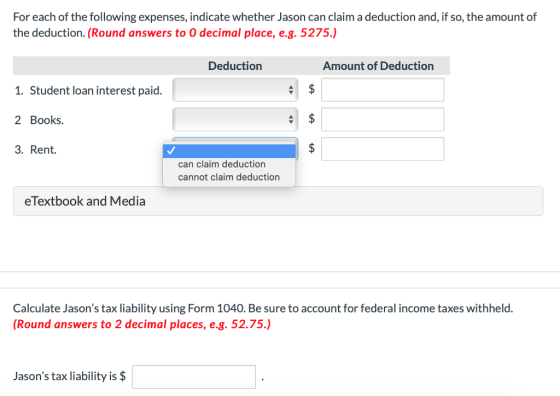Click the red 'Round answers to 2 decimal places' note
The height and width of the screenshot is (396, 560).
(142, 324)
